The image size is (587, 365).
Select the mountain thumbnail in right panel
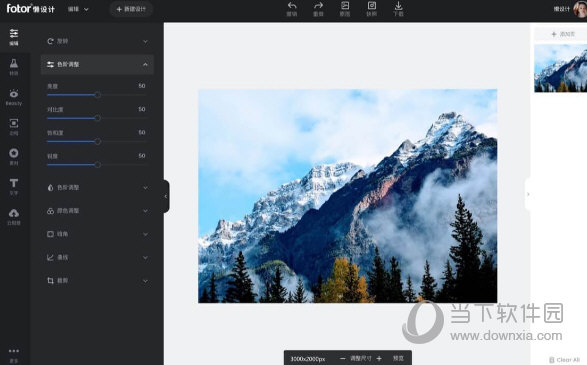point(560,68)
